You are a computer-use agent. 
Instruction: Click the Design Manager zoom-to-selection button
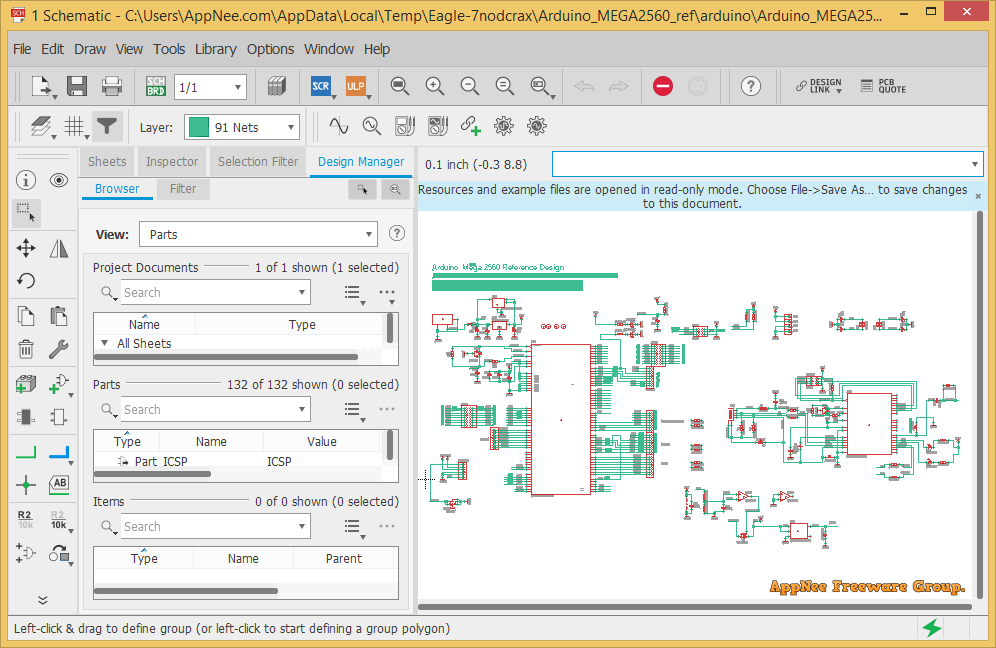[x=395, y=189]
